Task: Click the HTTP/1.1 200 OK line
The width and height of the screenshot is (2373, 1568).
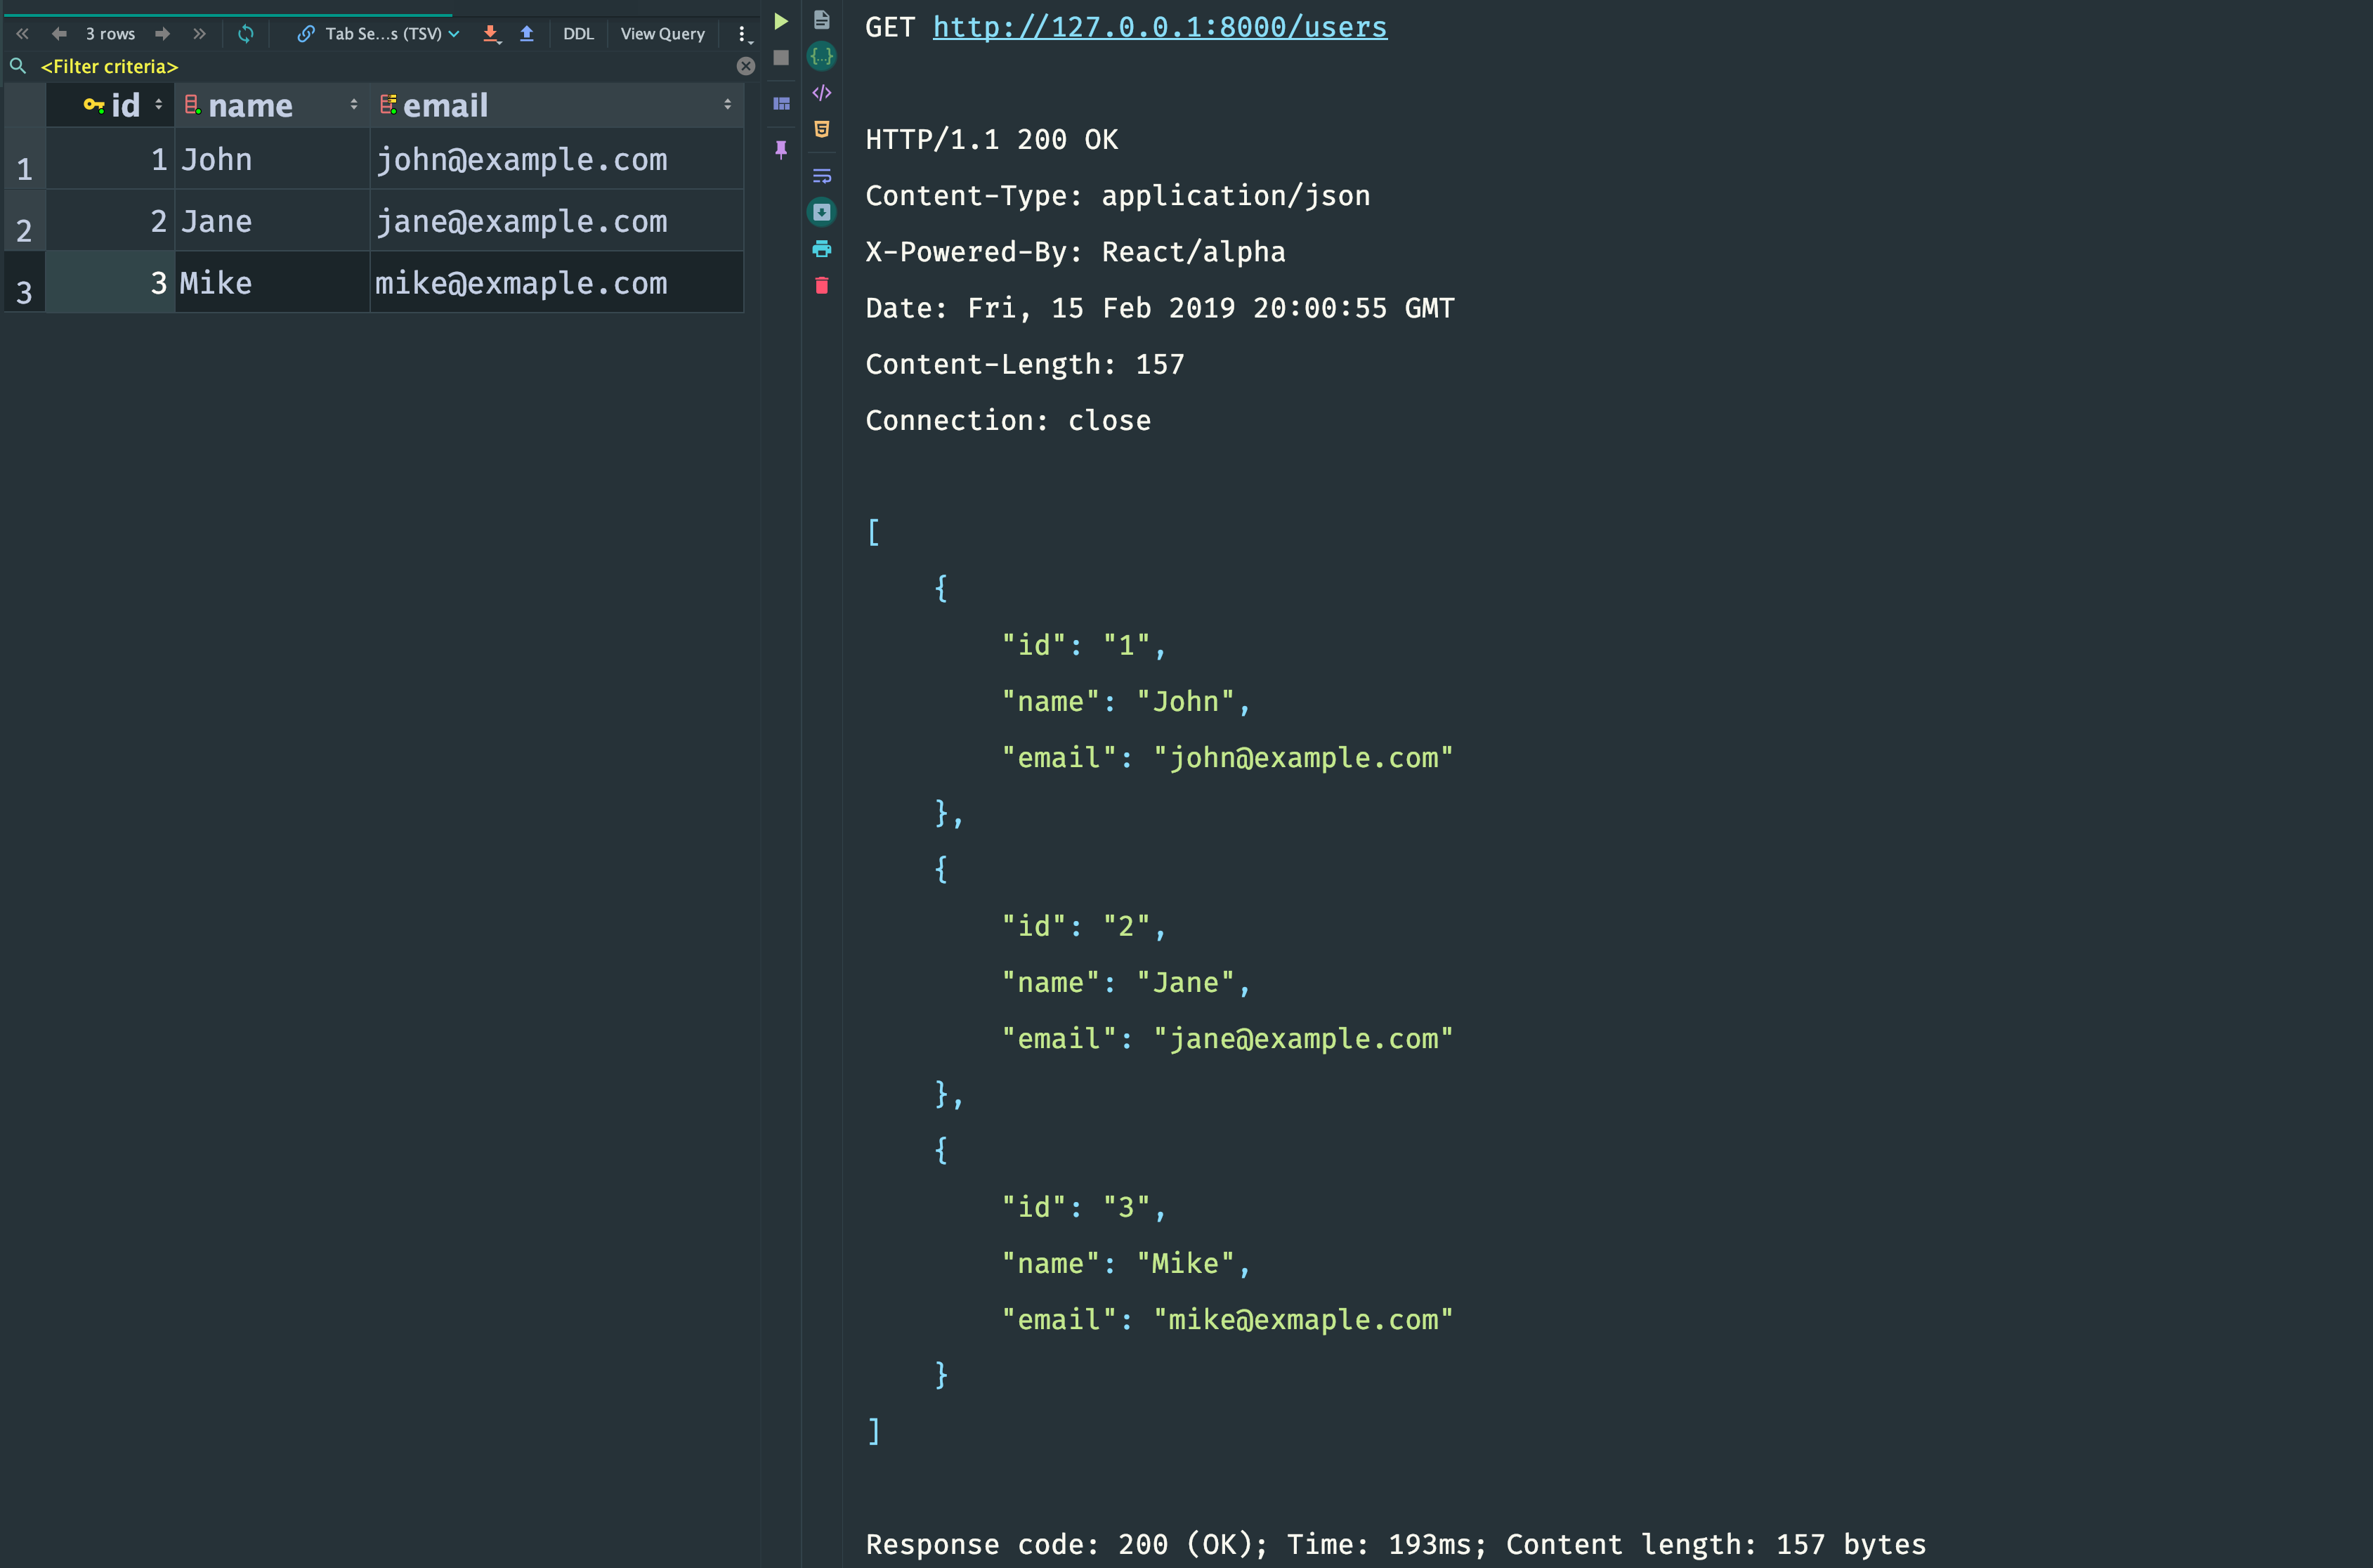Action: click(x=992, y=140)
